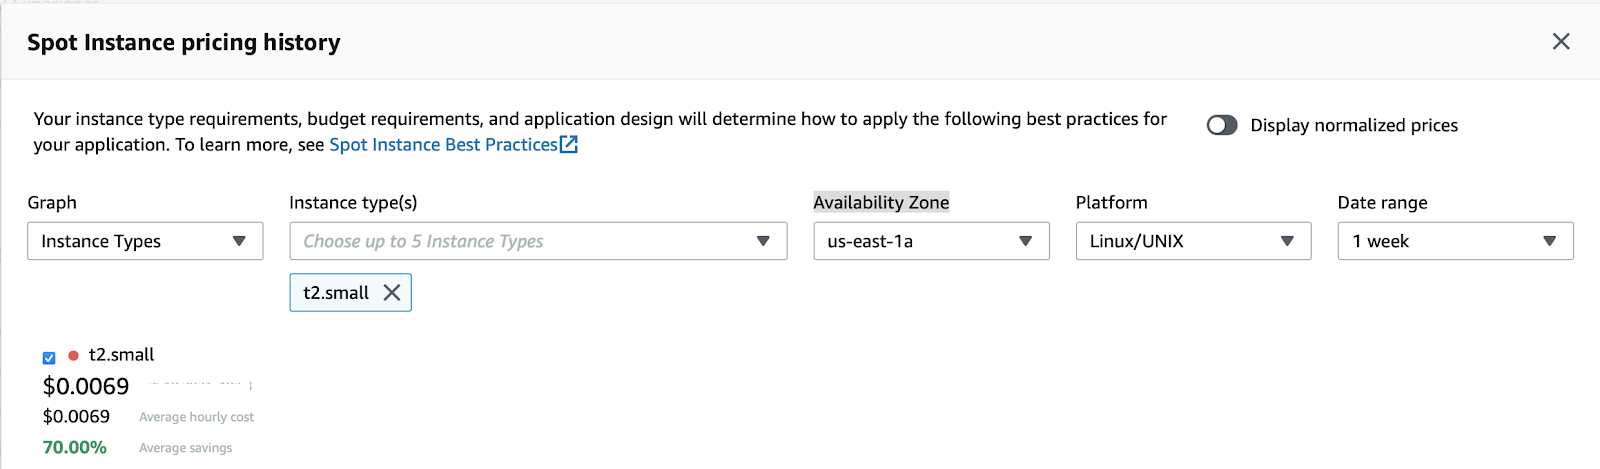Click the Availability Zone dropdown arrow
Screen dimensions: 1600x469
coord(1025,241)
